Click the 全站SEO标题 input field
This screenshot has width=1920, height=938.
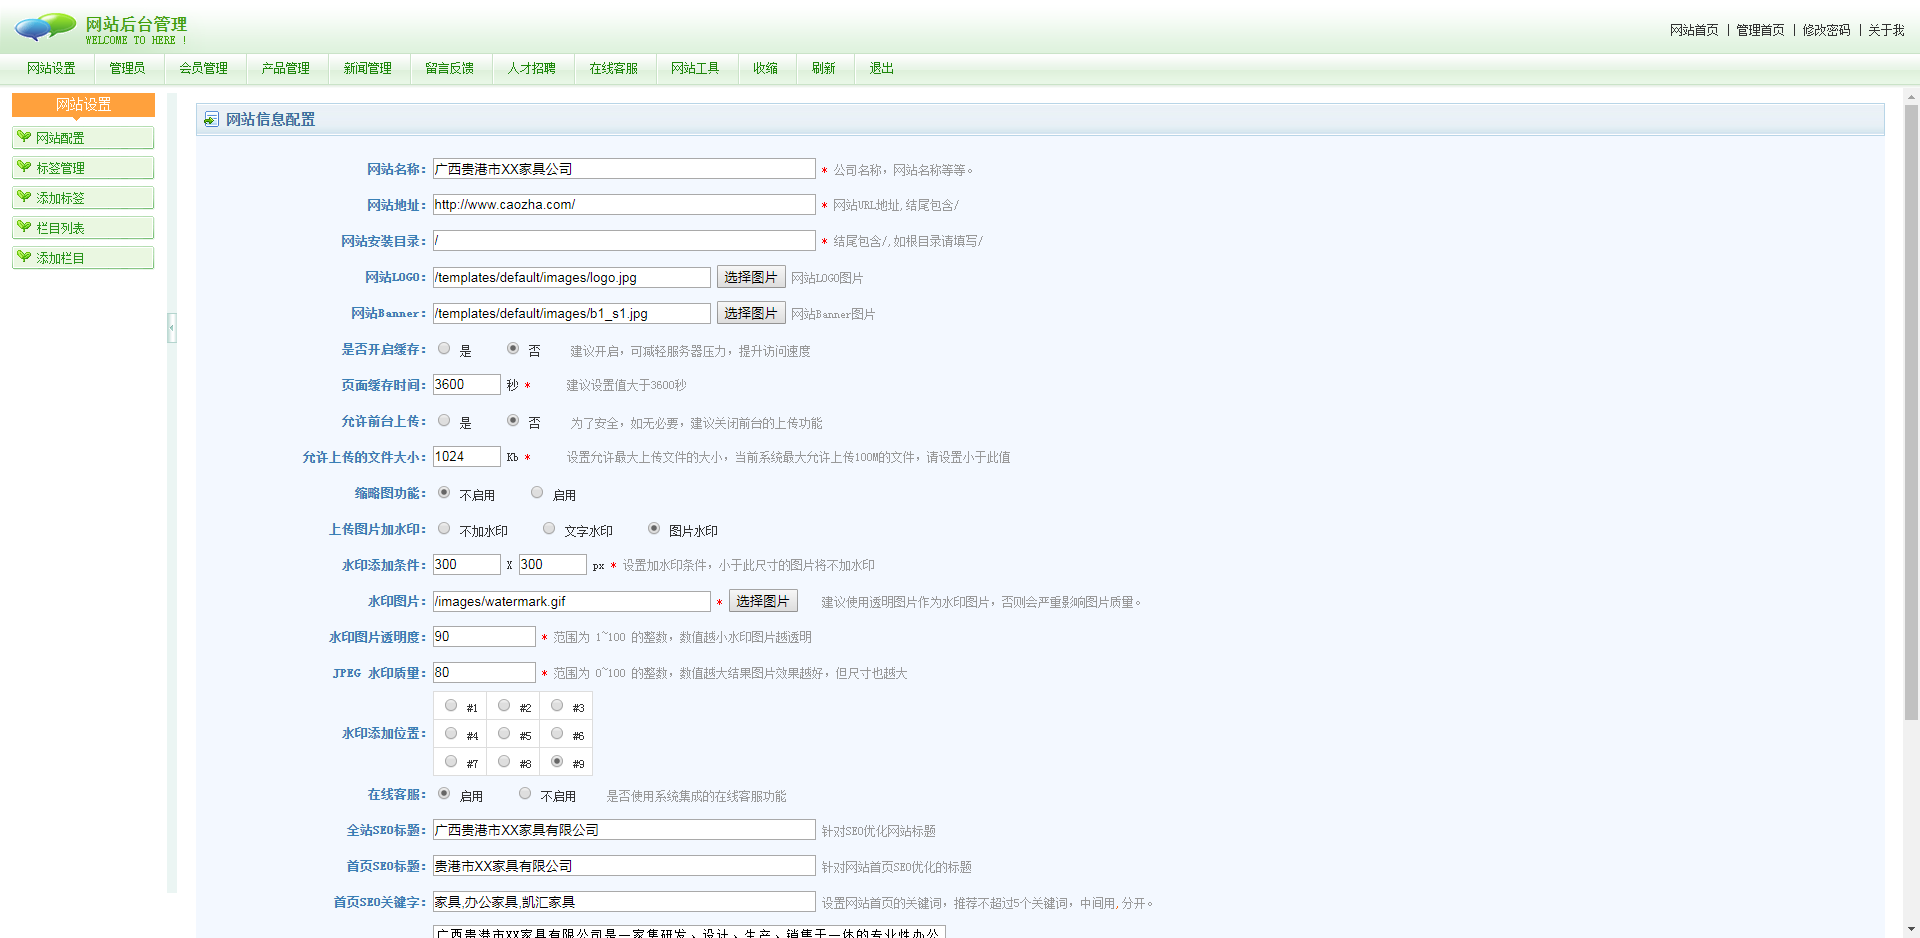tap(624, 830)
